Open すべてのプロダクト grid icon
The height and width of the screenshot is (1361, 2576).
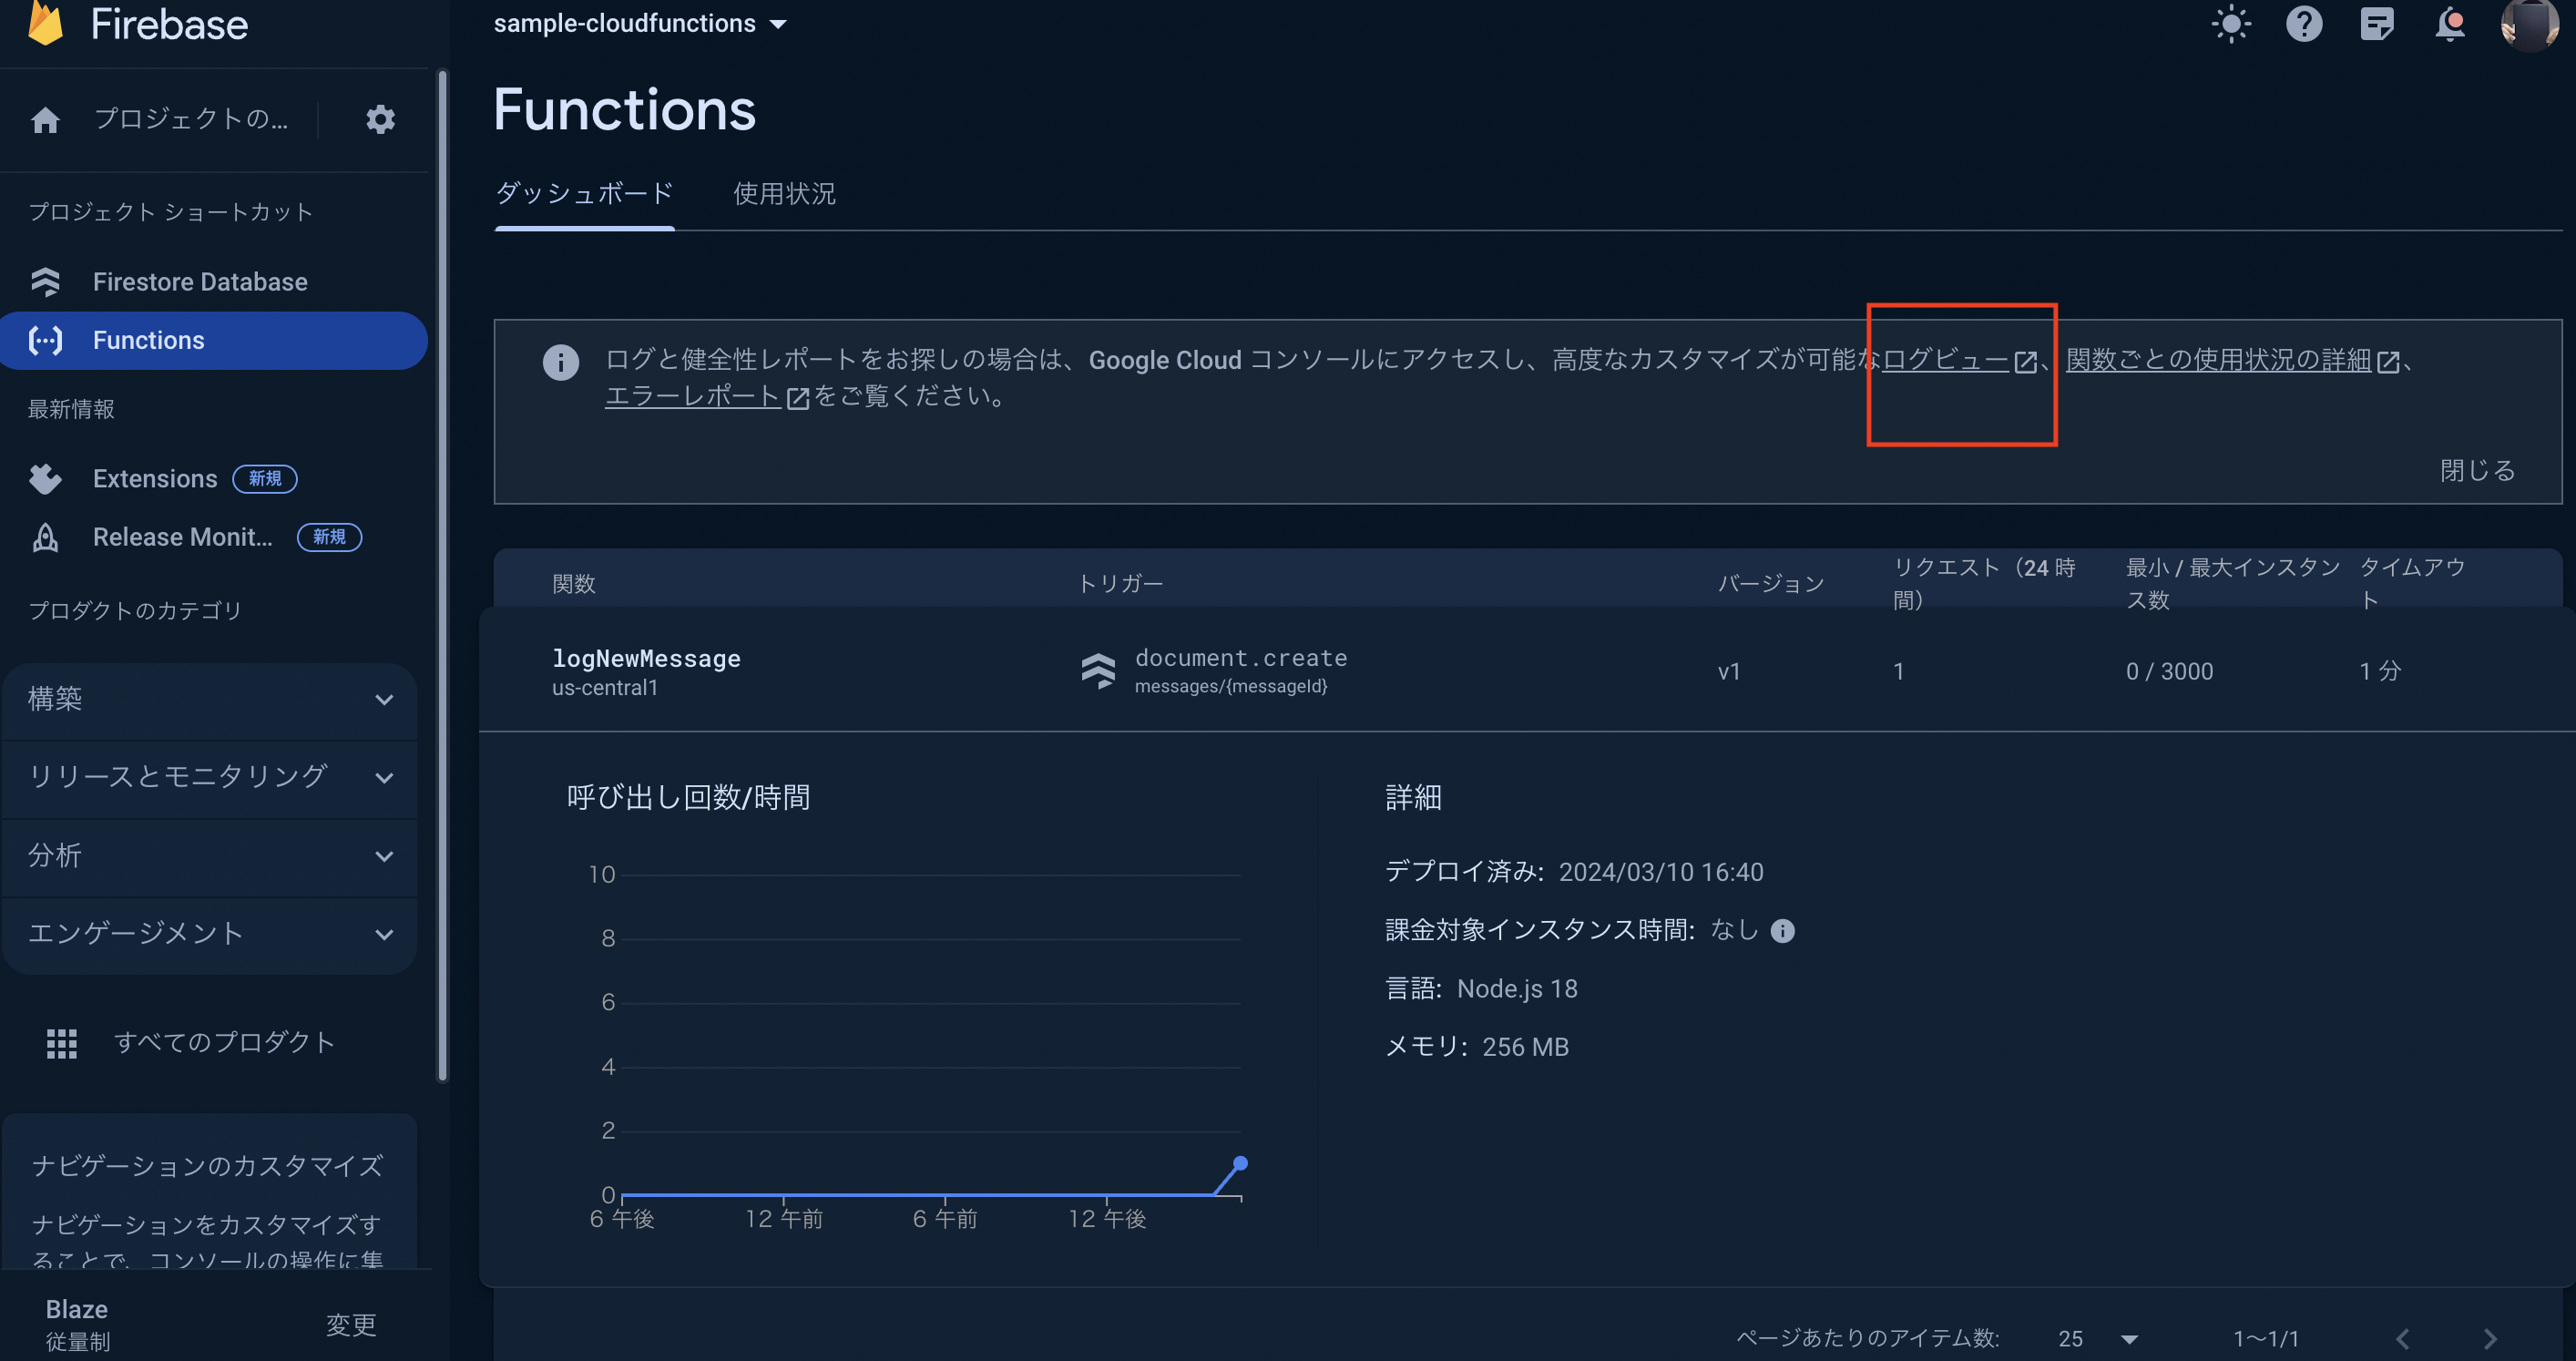(x=61, y=1043)
